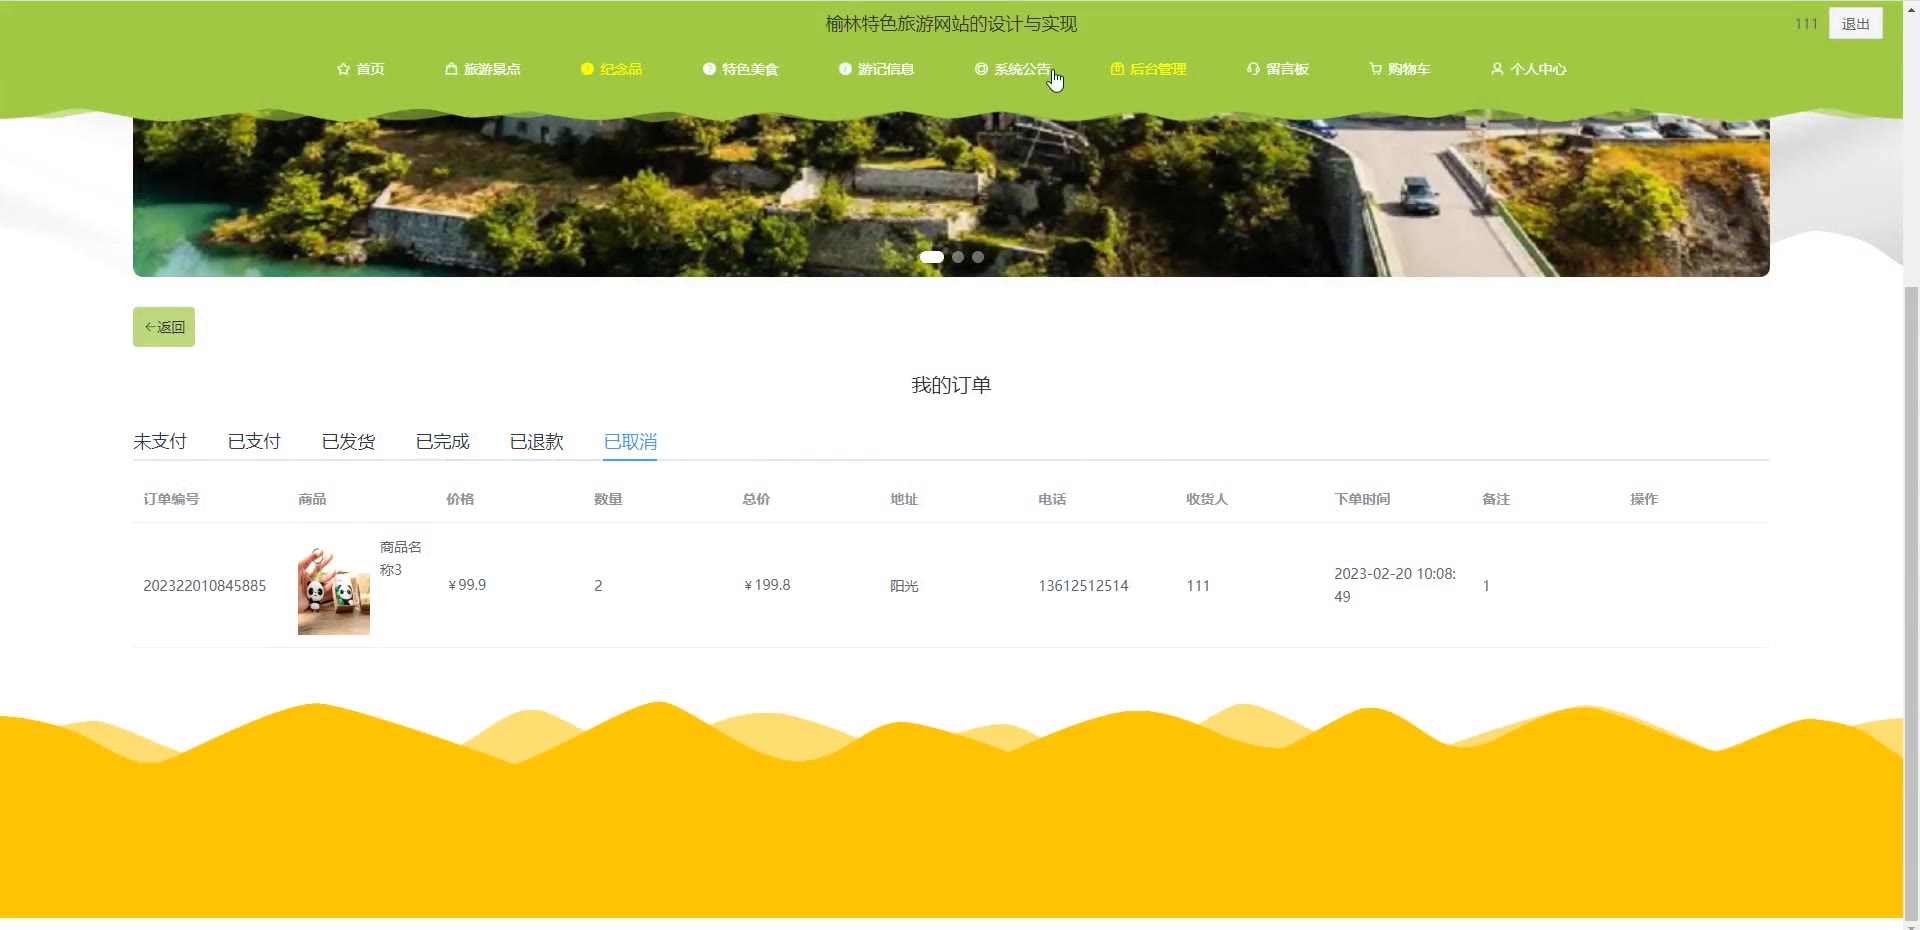1920x930 pixels.
Task: Open the 后台管理 icon
Action: pos(1117,69)
